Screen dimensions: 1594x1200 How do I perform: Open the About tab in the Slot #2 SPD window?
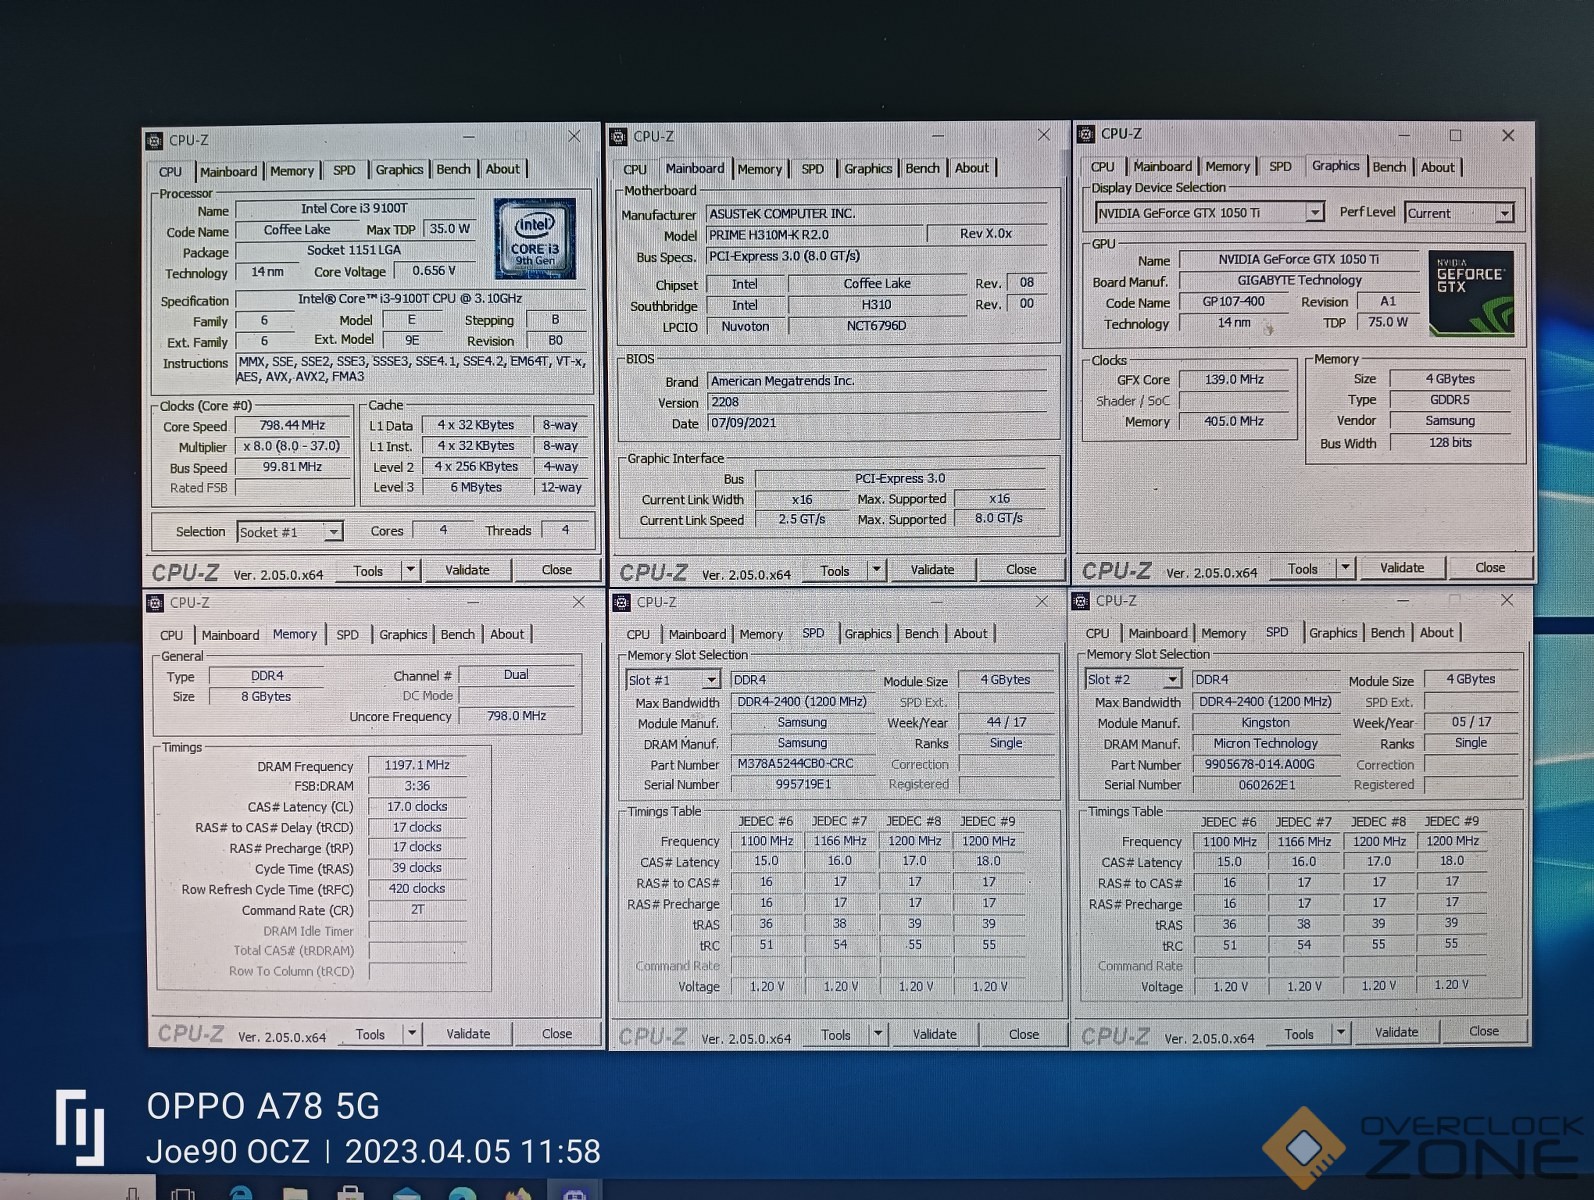pyautogui.click(x=1436, y=632)
